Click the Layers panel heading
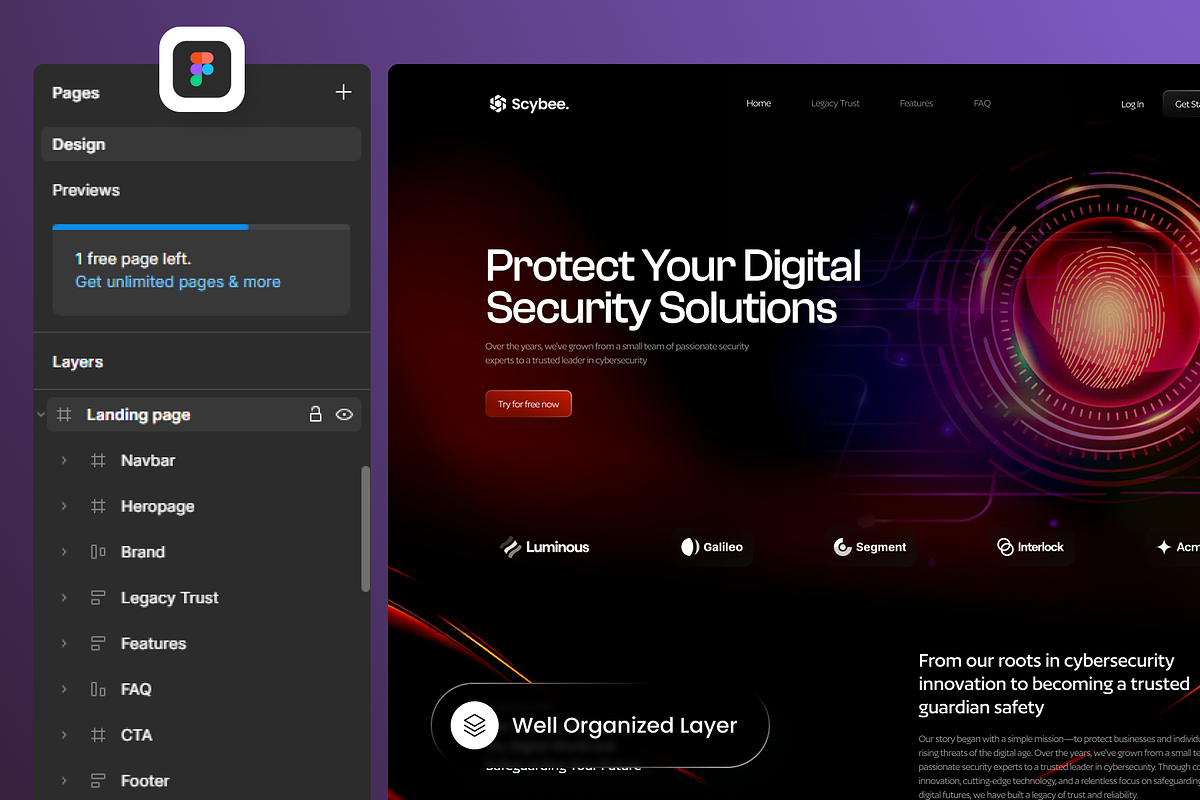The width and height of the screenshot is (1200, 800). click(x=77, y=362)
